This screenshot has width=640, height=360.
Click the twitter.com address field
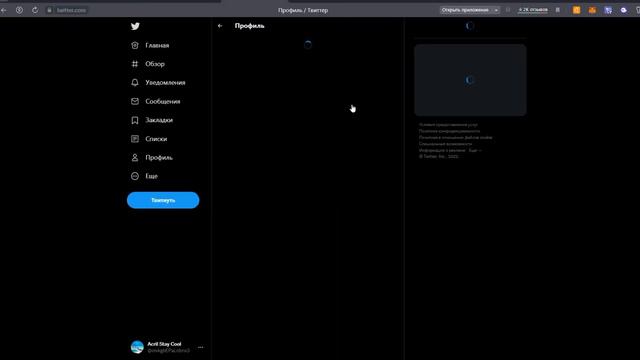[x=71, y=10]
